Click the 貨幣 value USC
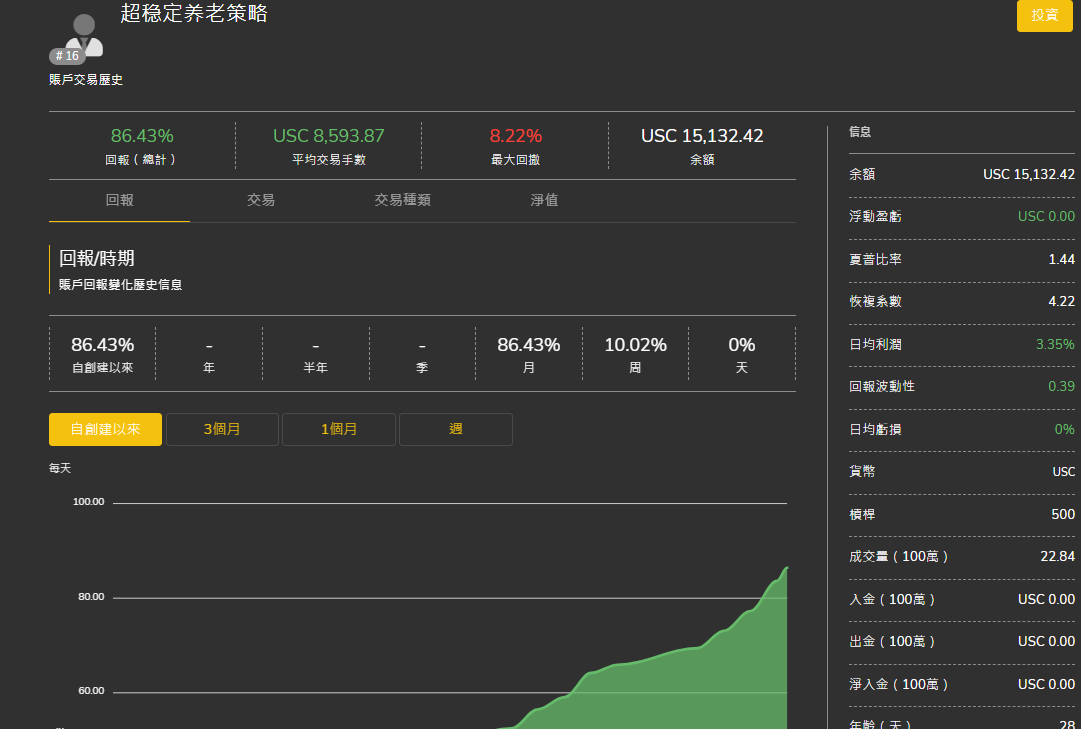The width and height of the screenshot is (1081, 729). pos(1064,472)
